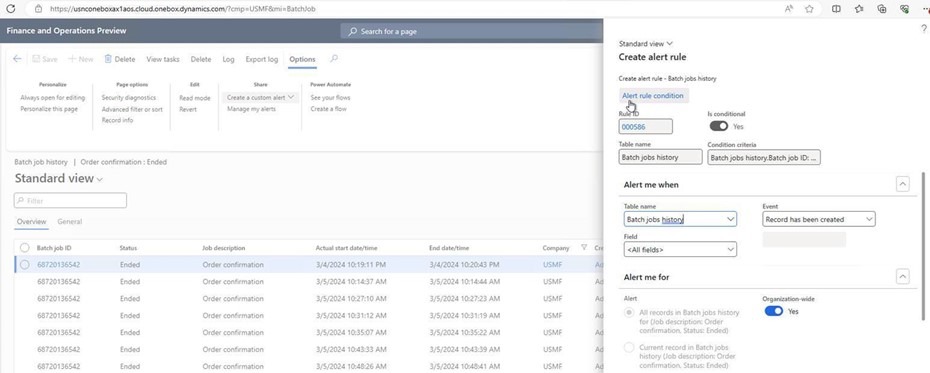This screenshot has width=930, height=373.
Task: Refresh the browser page
Action: click(11, 9)
